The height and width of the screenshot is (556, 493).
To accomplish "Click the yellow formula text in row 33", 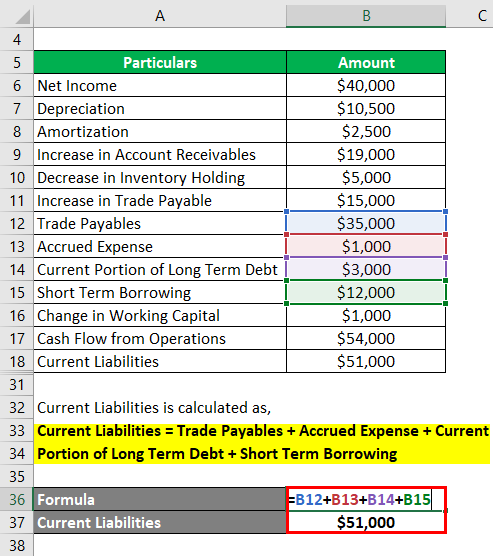I will [x=263, y=431].
